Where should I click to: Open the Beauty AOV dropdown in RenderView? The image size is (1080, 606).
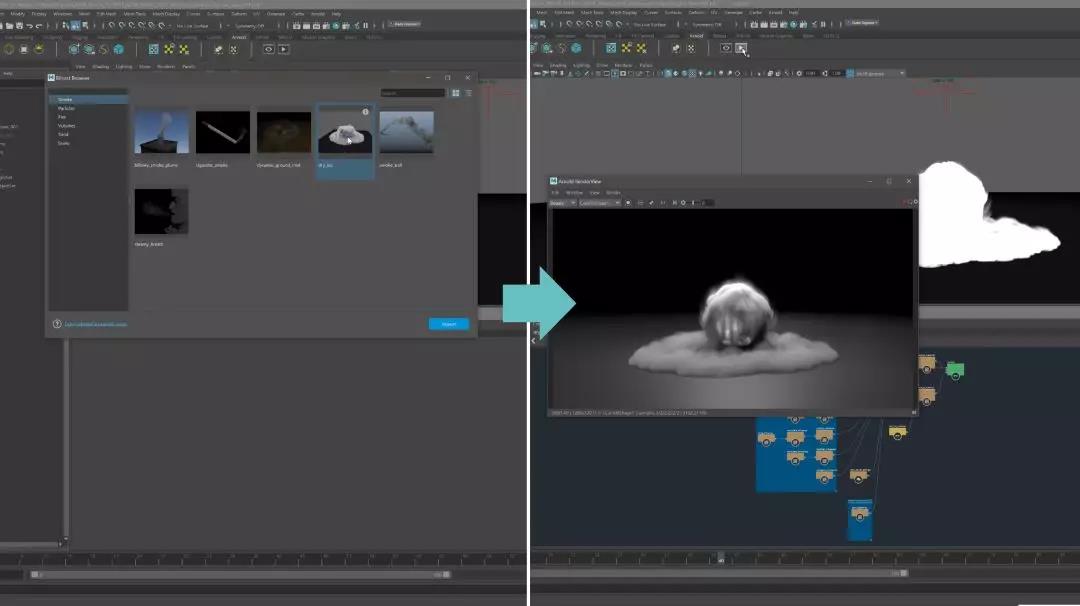[560, 203]
